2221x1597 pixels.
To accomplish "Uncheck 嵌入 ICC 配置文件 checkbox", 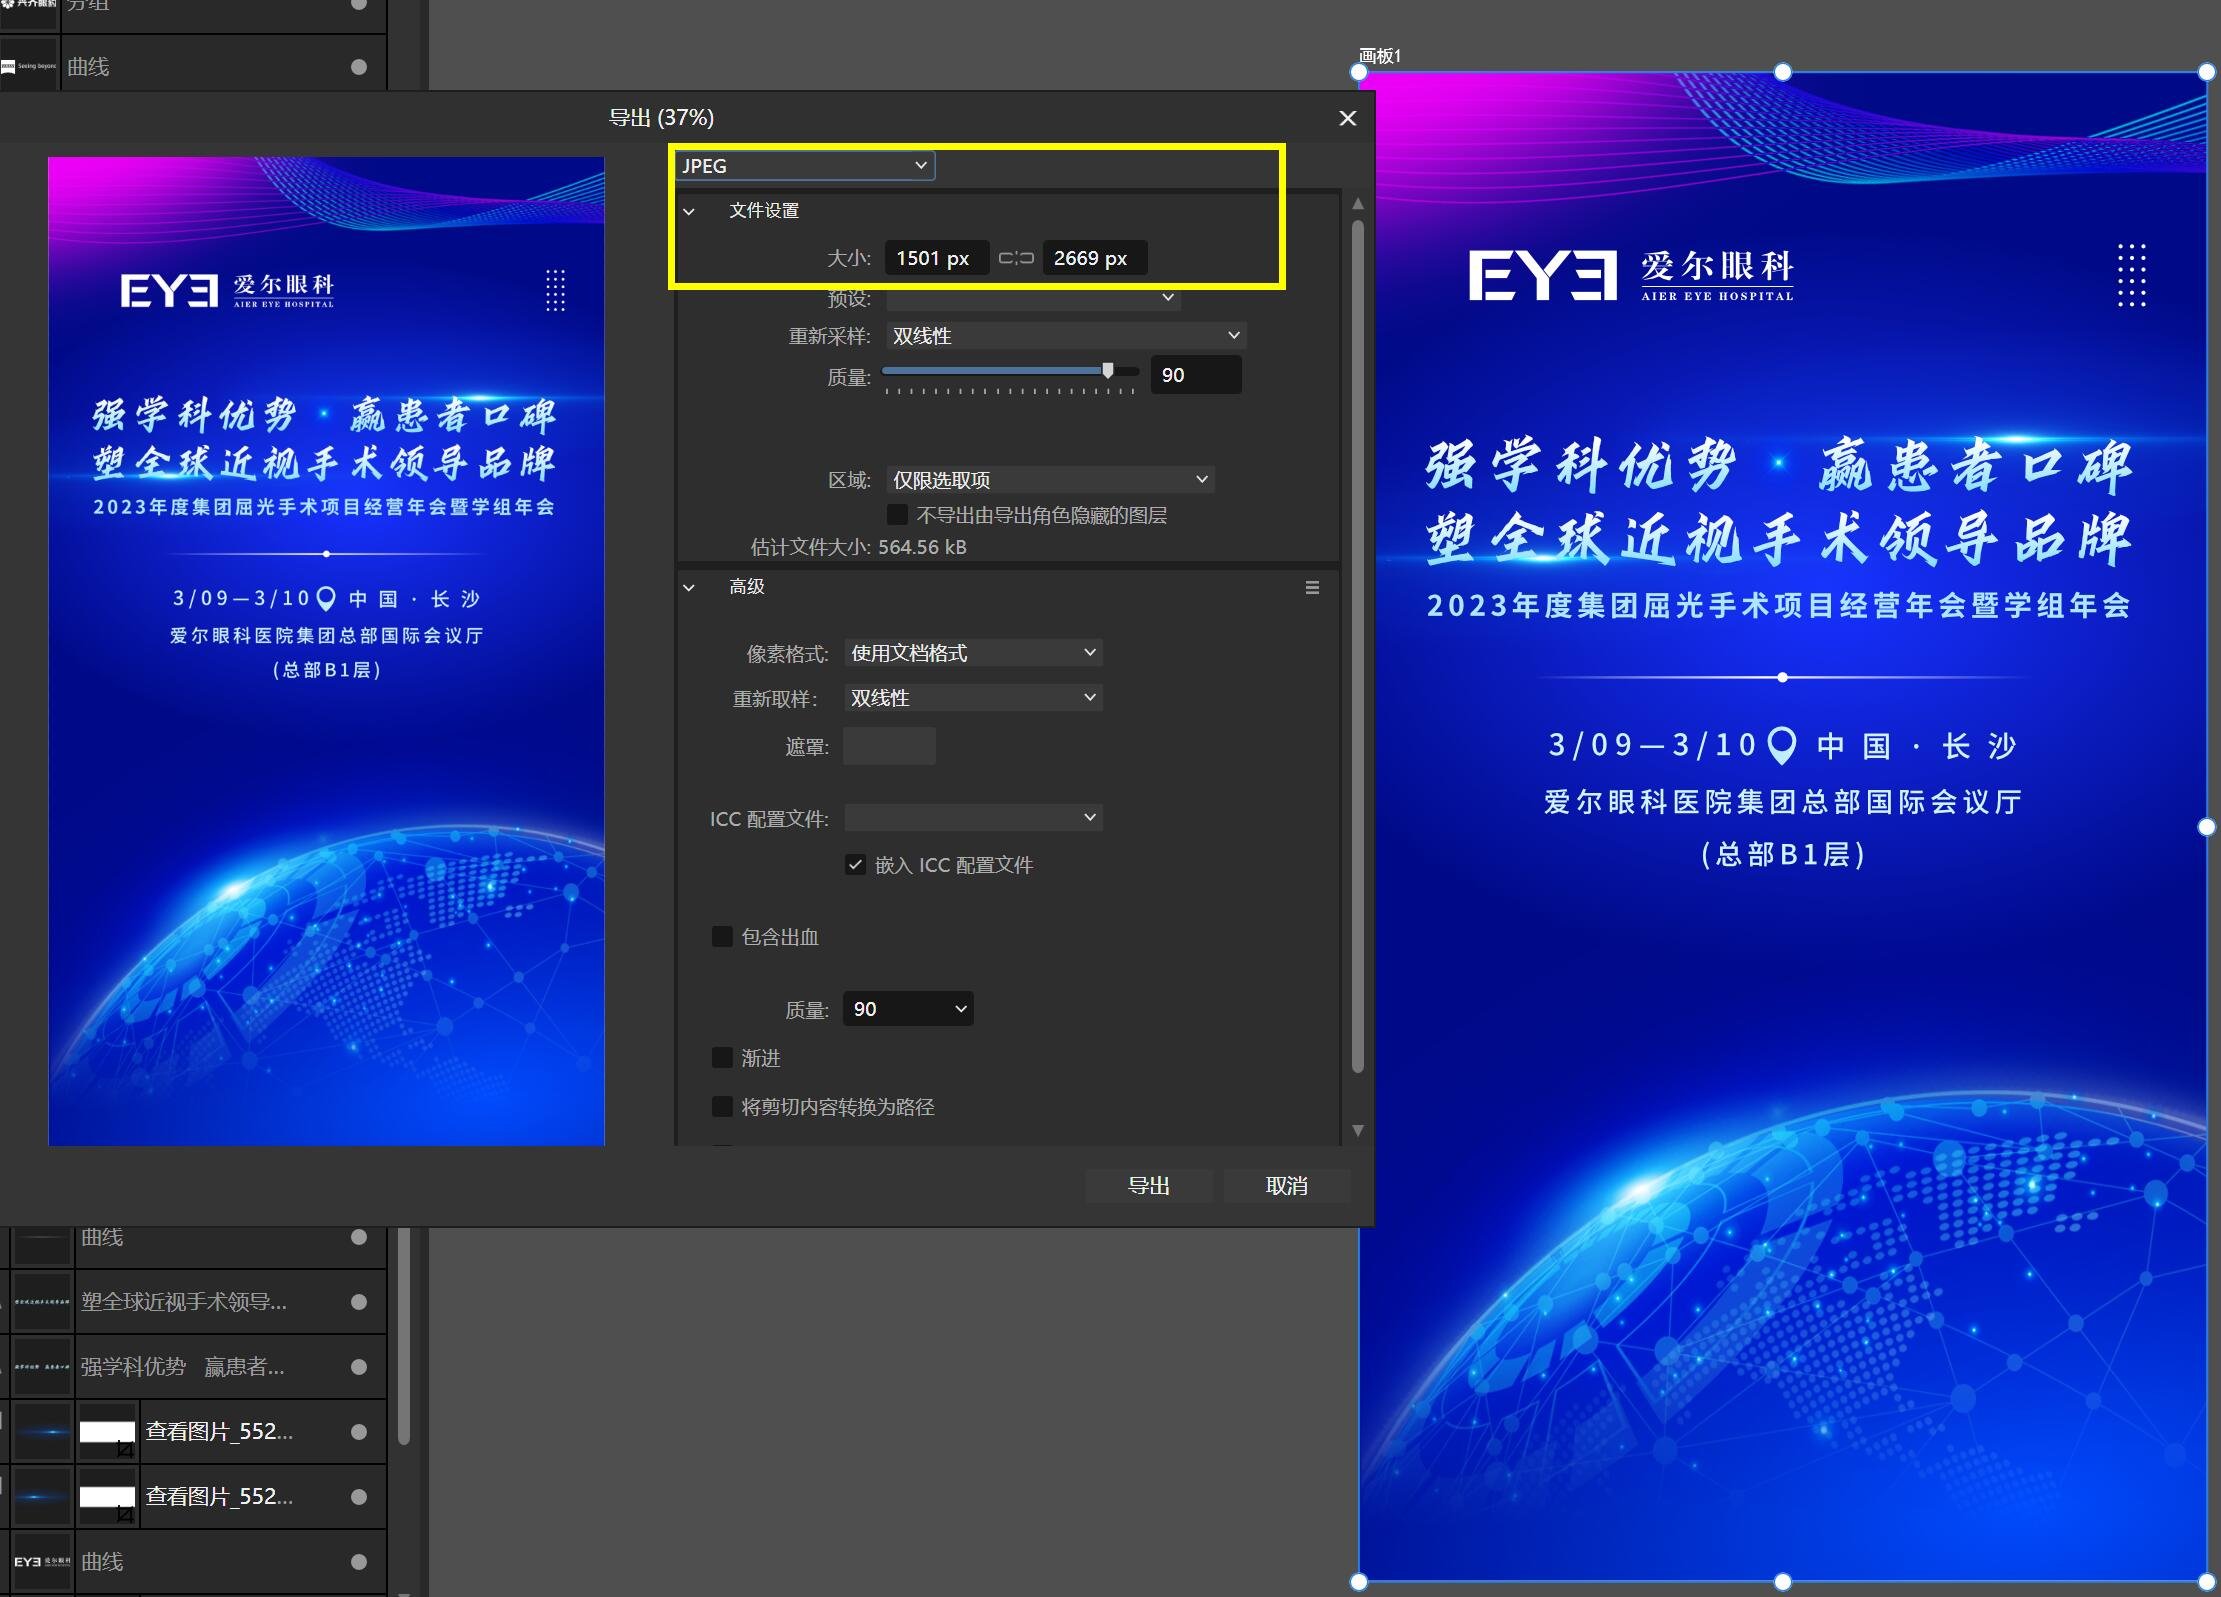I will 855,865.
